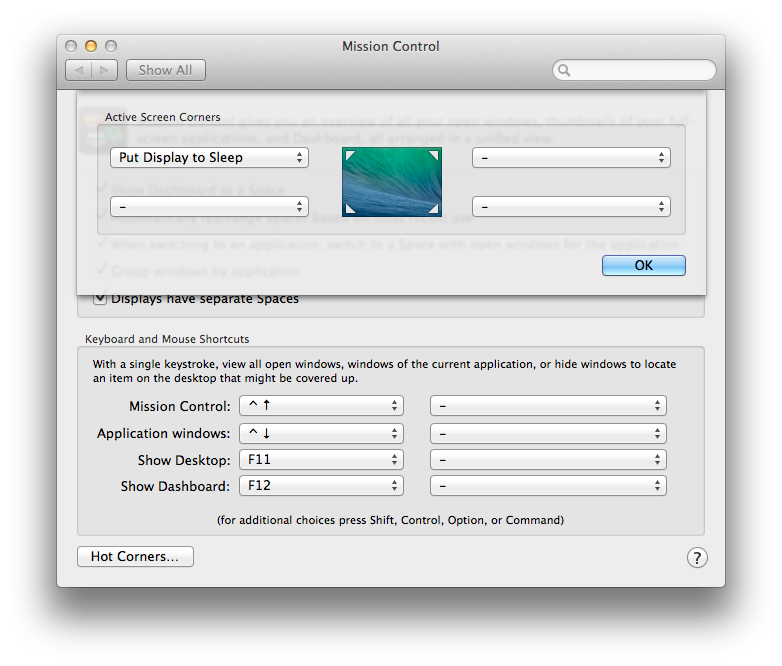The image size is (782, 666).
Task: Click Show All button
Action: 166,70
